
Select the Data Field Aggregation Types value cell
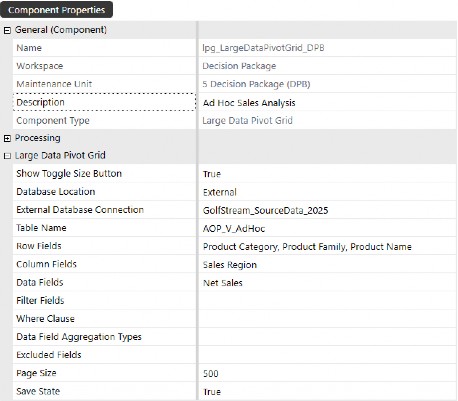[x=327, y=337]
